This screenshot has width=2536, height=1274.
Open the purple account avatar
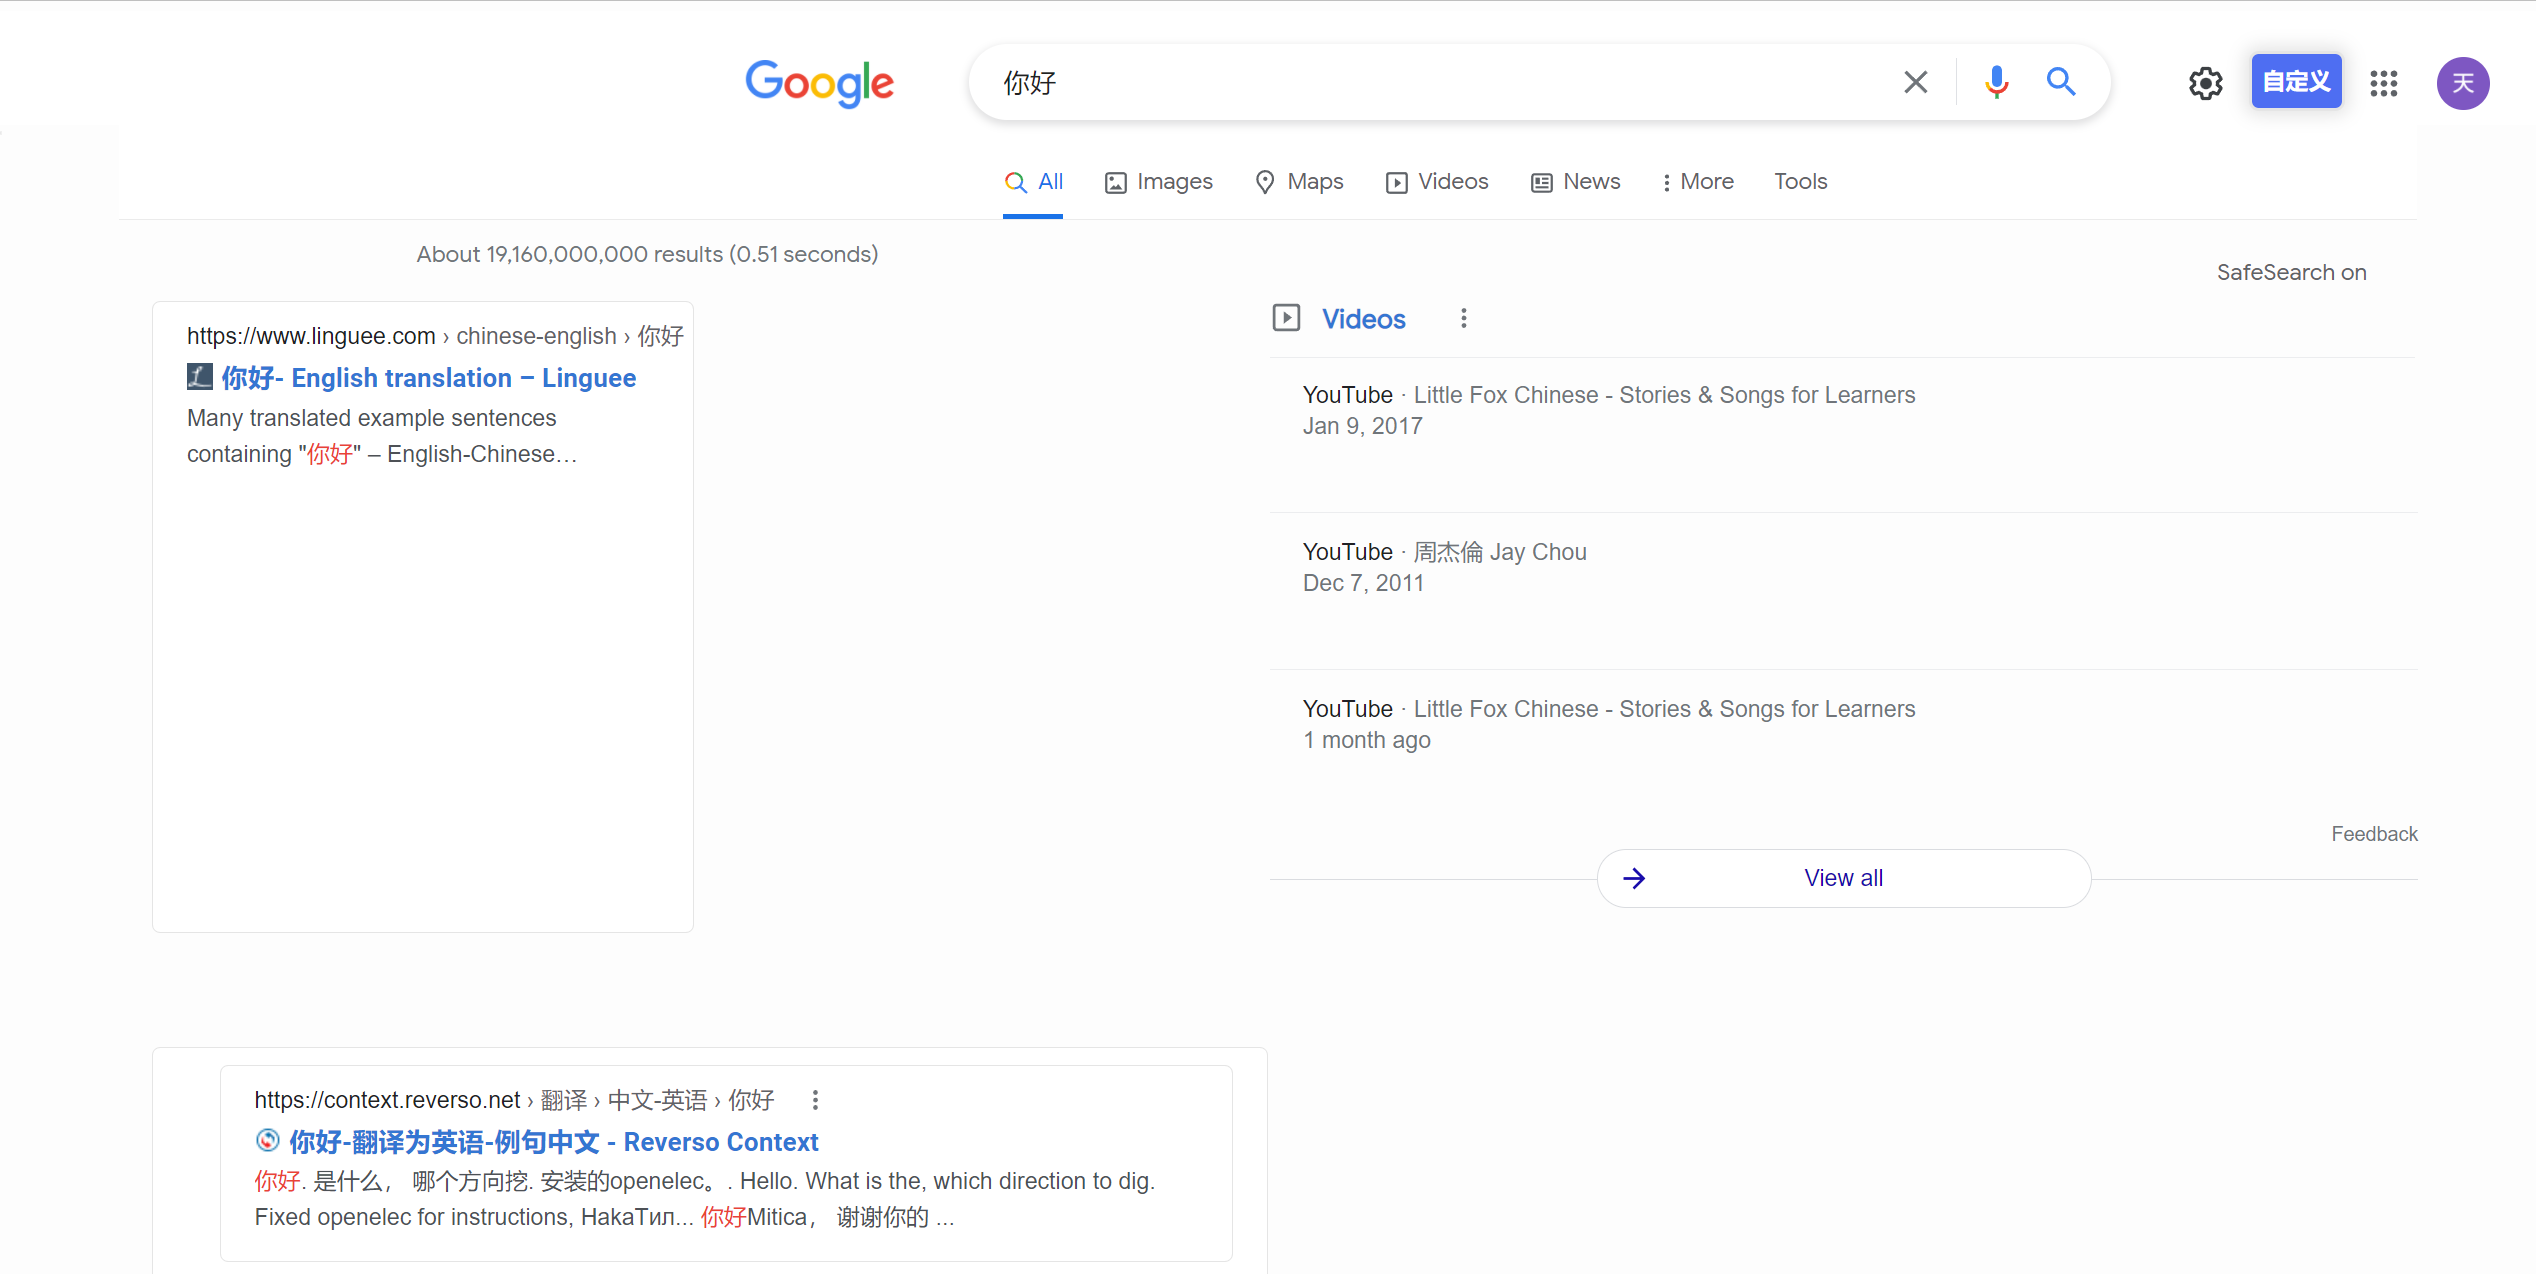pos(2462,83)
